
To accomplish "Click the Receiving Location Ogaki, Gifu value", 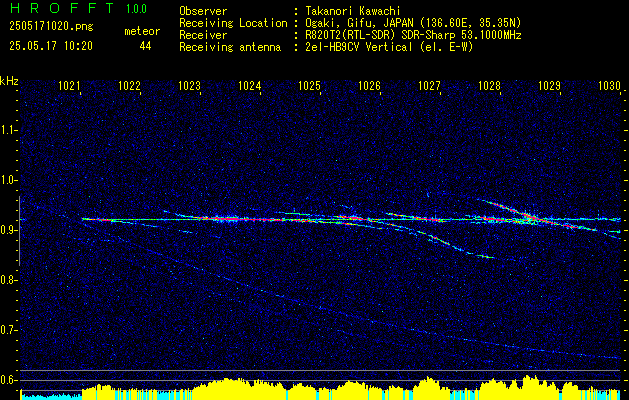I will click(x=412, y=23).
